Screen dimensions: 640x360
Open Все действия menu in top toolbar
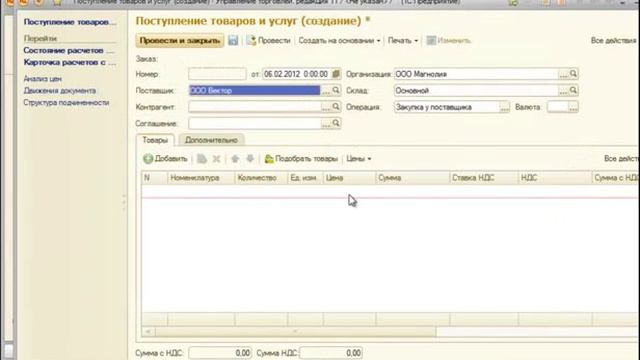[613, 40]
